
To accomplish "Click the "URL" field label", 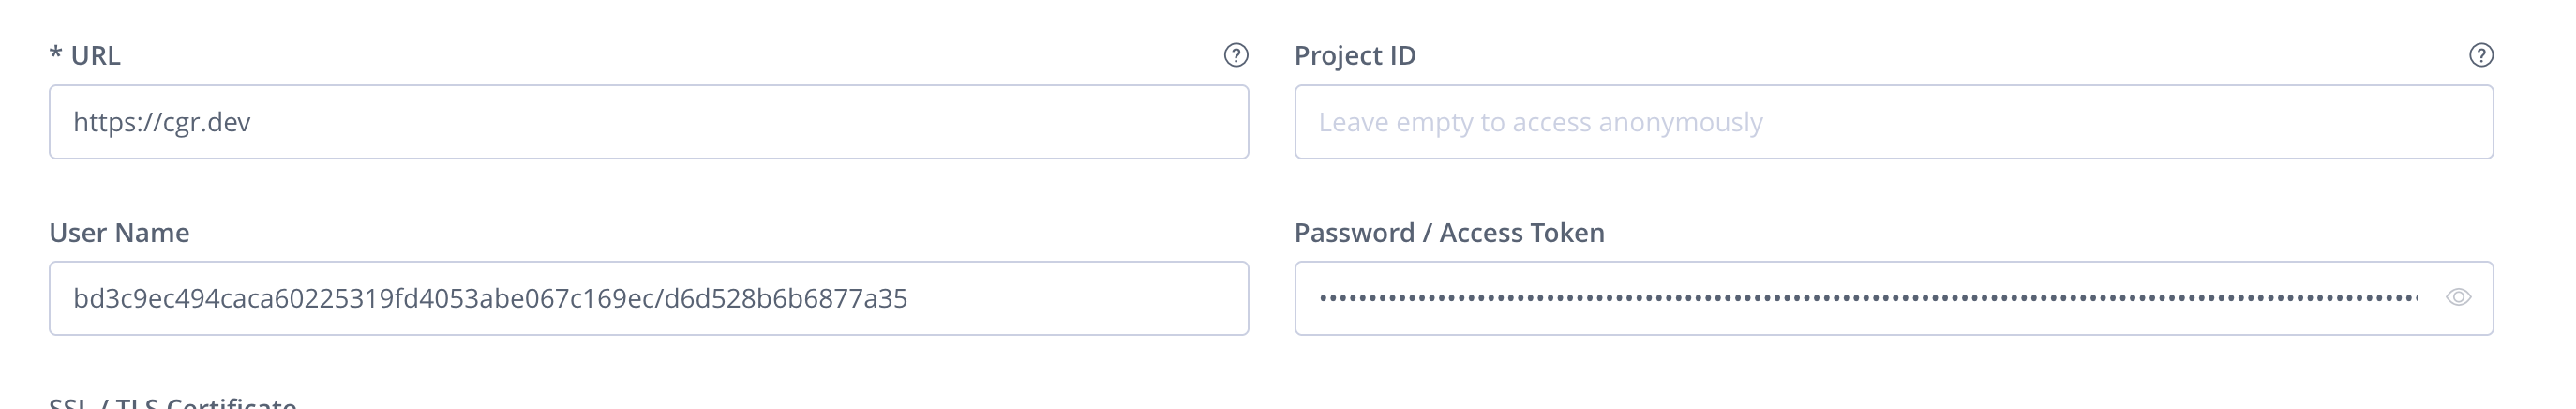I will coord(95,56).
